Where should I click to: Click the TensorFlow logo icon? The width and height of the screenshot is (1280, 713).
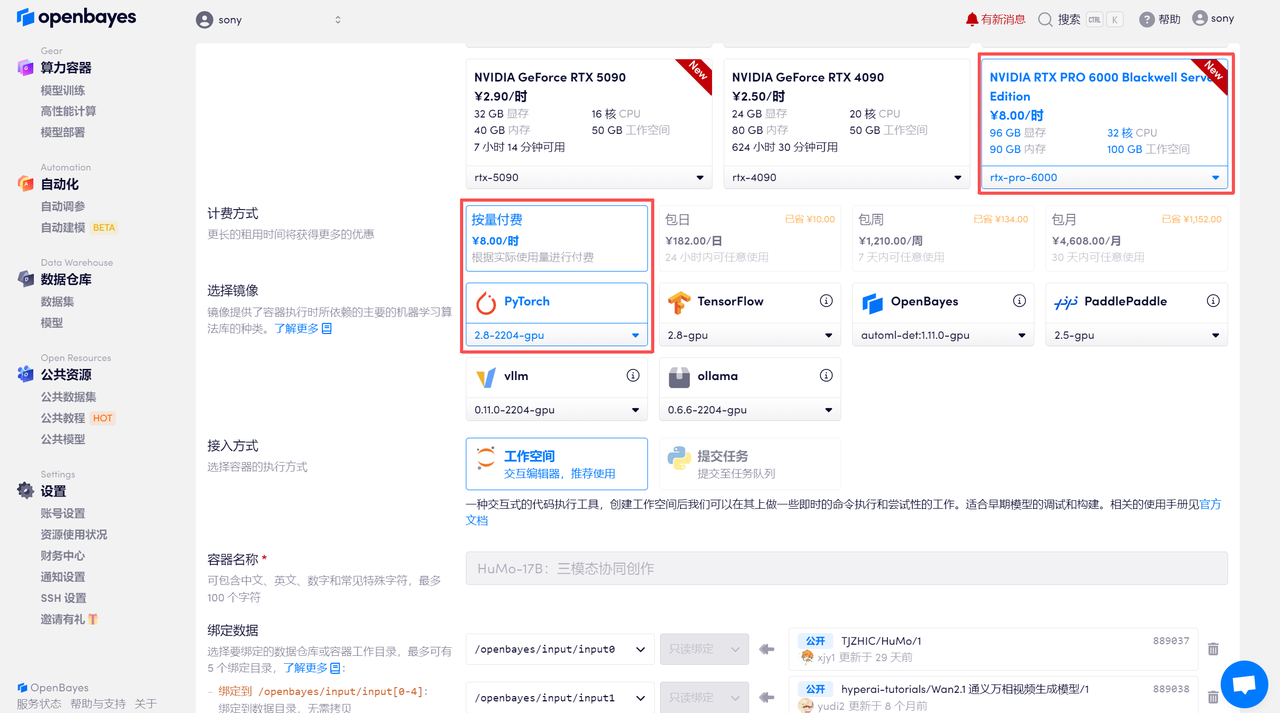(x=679, y=302)
